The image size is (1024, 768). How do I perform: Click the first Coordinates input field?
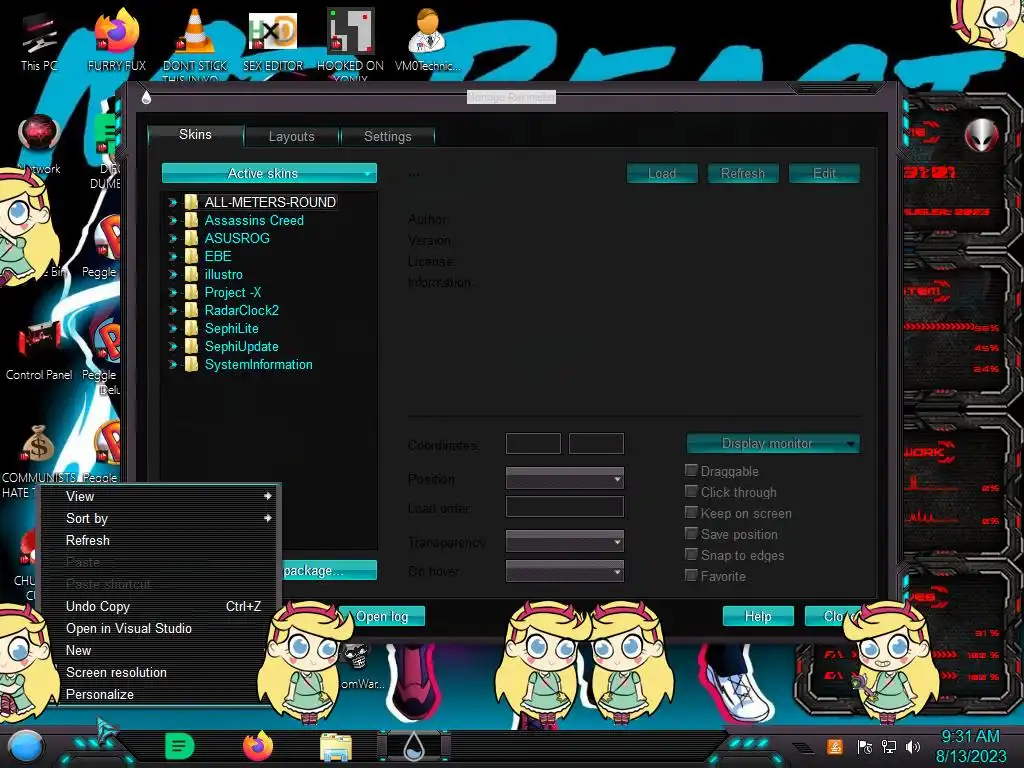point(534,443)
